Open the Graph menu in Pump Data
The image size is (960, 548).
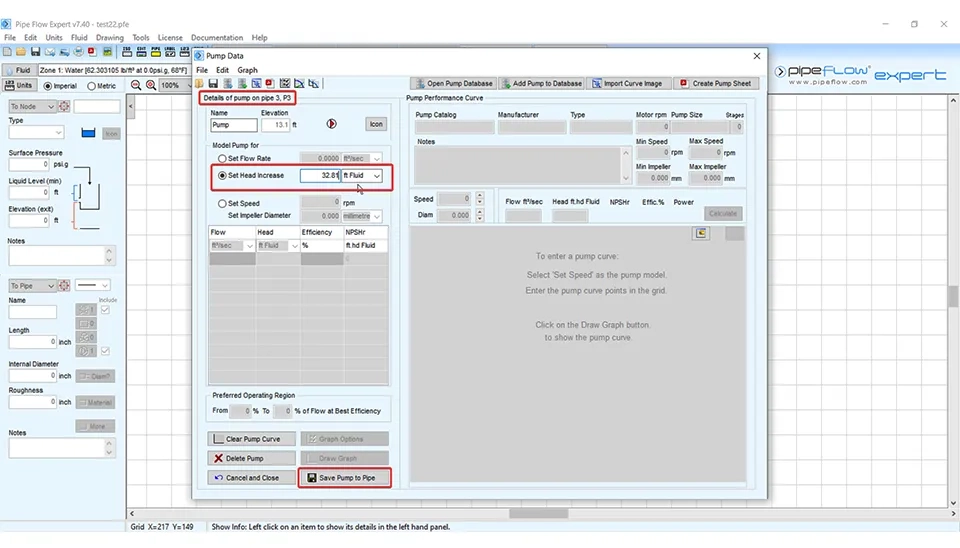pyautogui.click(x=247, y=70)
